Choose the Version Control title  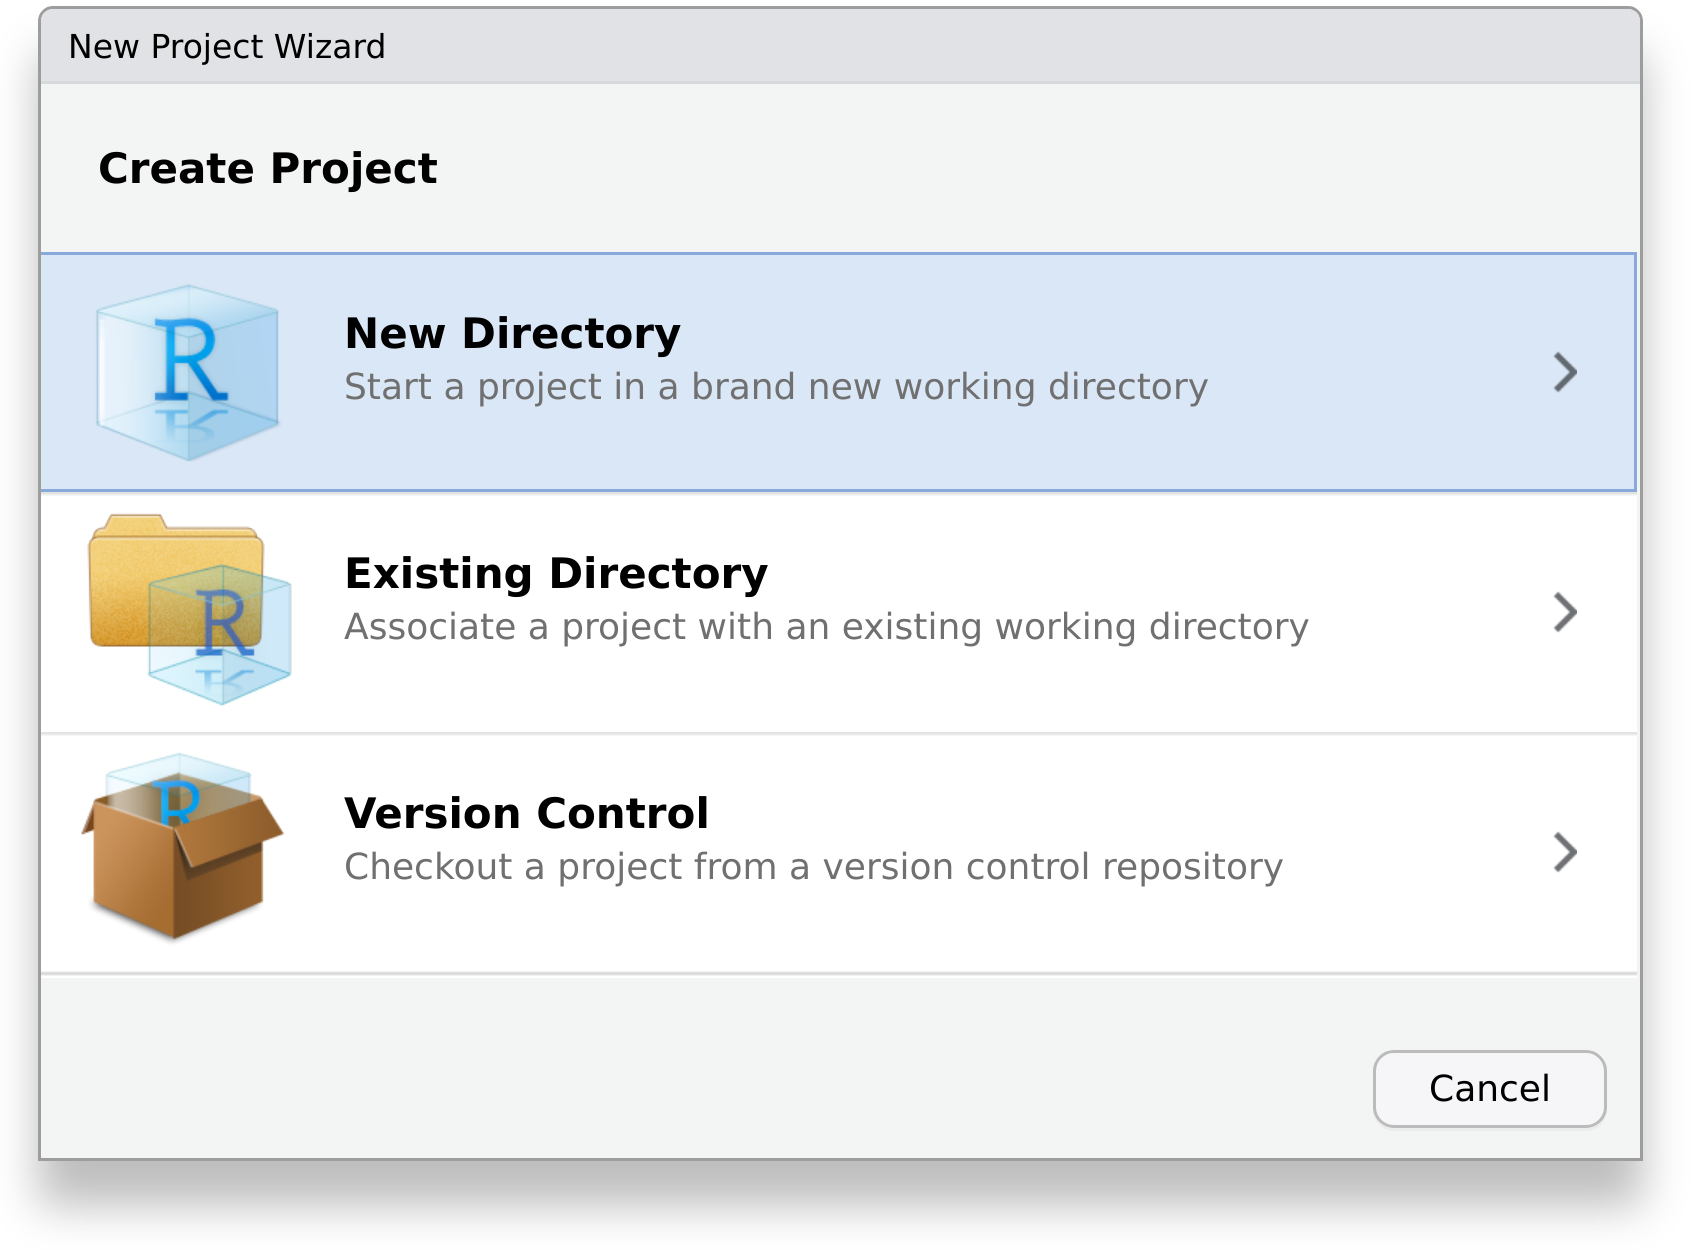[x=526, y=813]
